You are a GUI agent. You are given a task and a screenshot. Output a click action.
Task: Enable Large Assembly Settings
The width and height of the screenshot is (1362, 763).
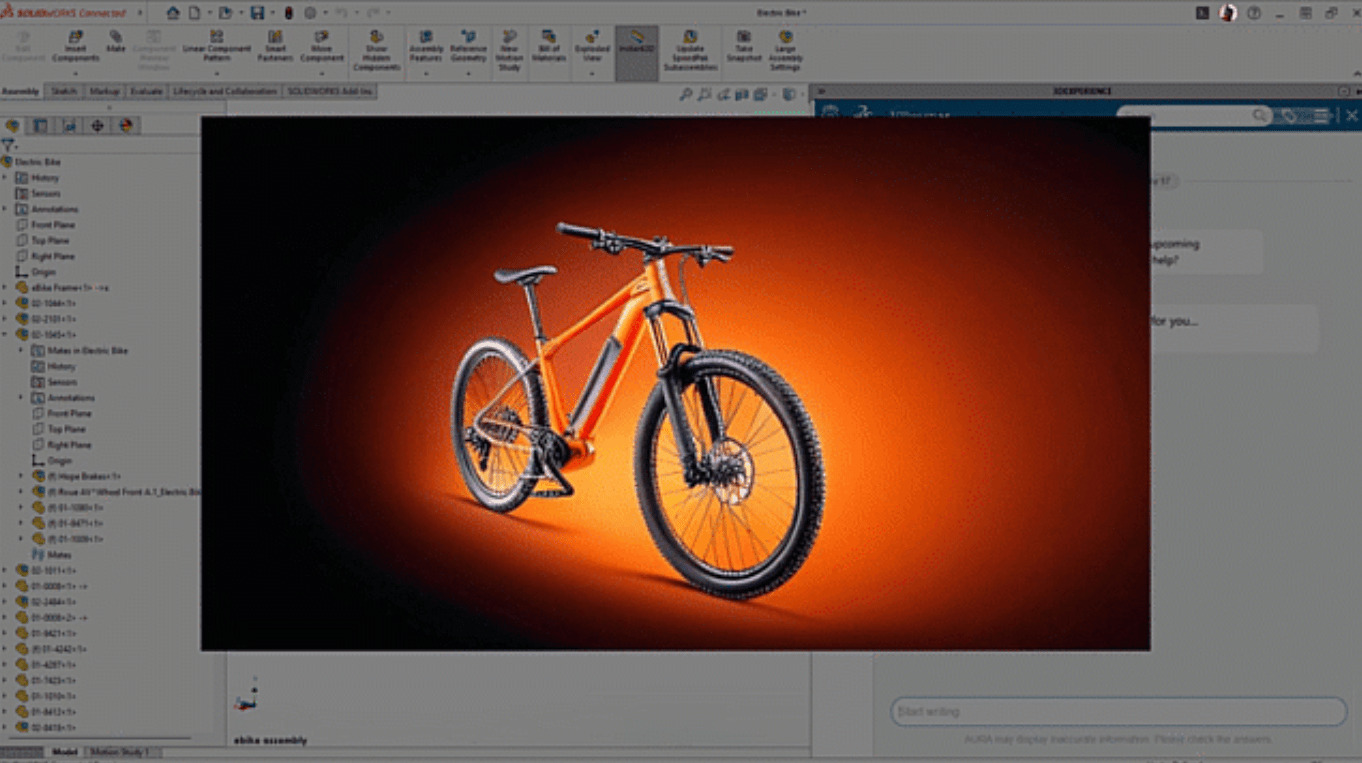tap(786, 45)
